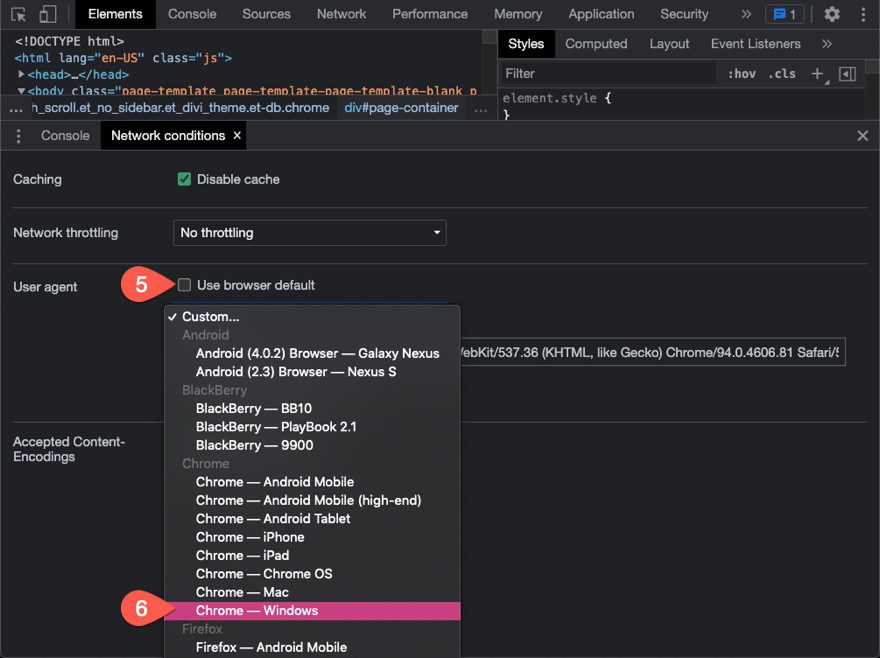Image resolution: width=880 pixels, height=658 pixels.
Task: Uncheck the Disable cache checkbox
Action: (184, 180)
